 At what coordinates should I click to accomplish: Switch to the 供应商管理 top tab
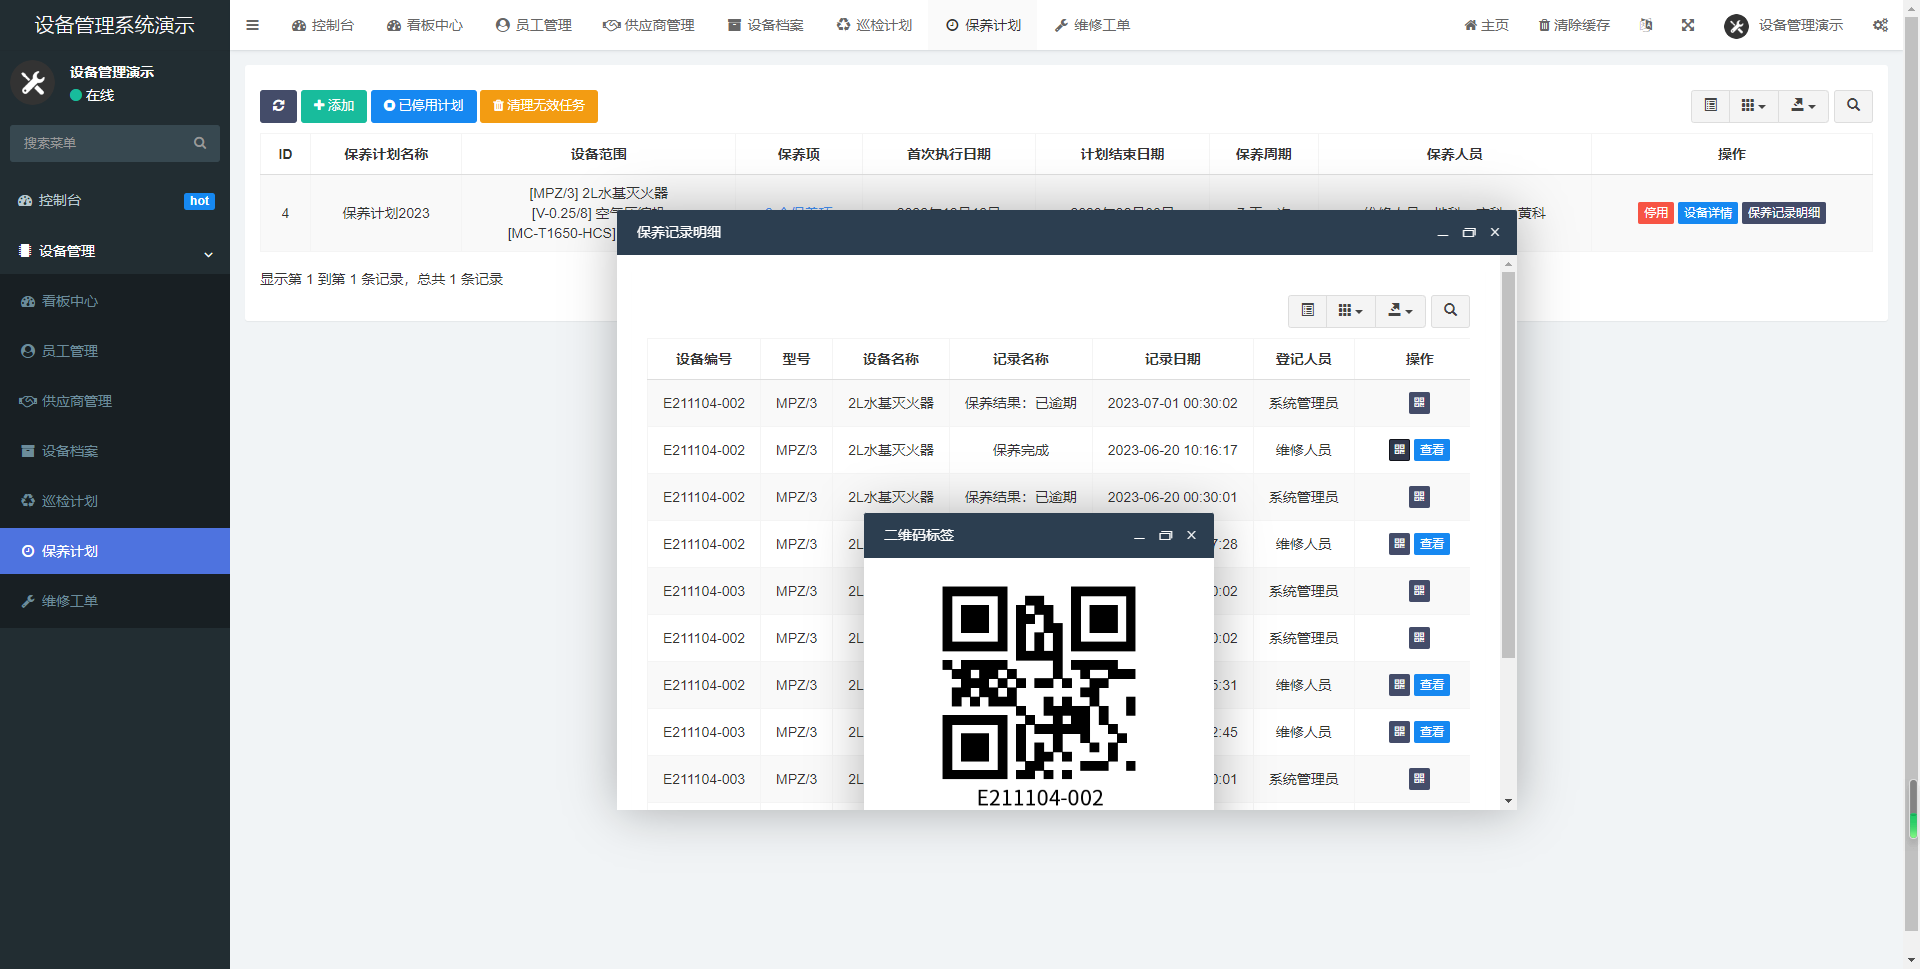point(648,25)
